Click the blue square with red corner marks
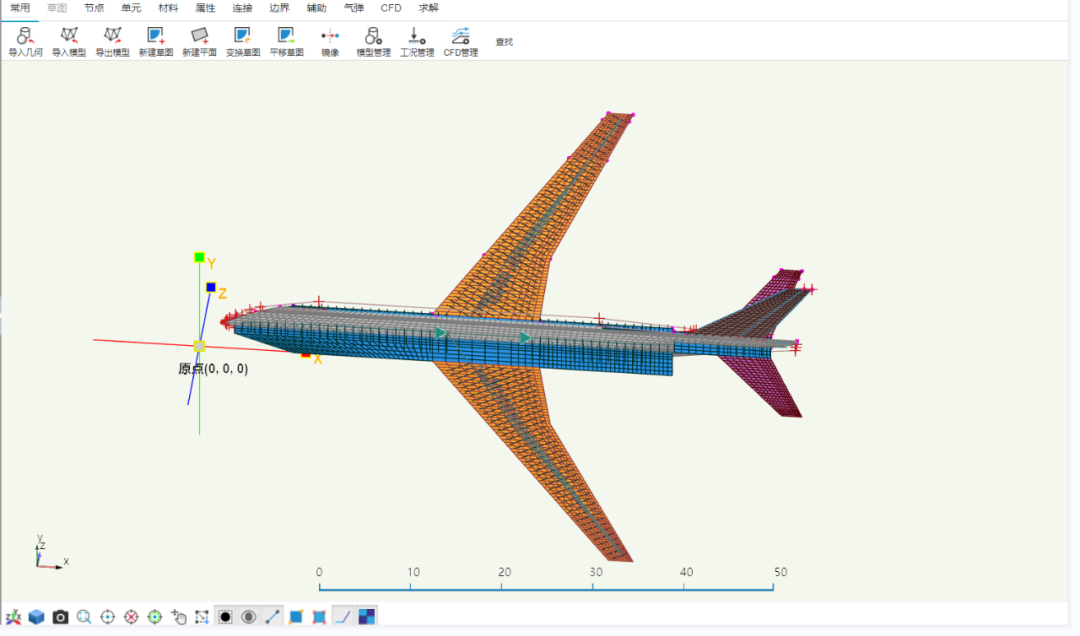The width and height of the screenshot is (1080, 636). tap(319, 617)
